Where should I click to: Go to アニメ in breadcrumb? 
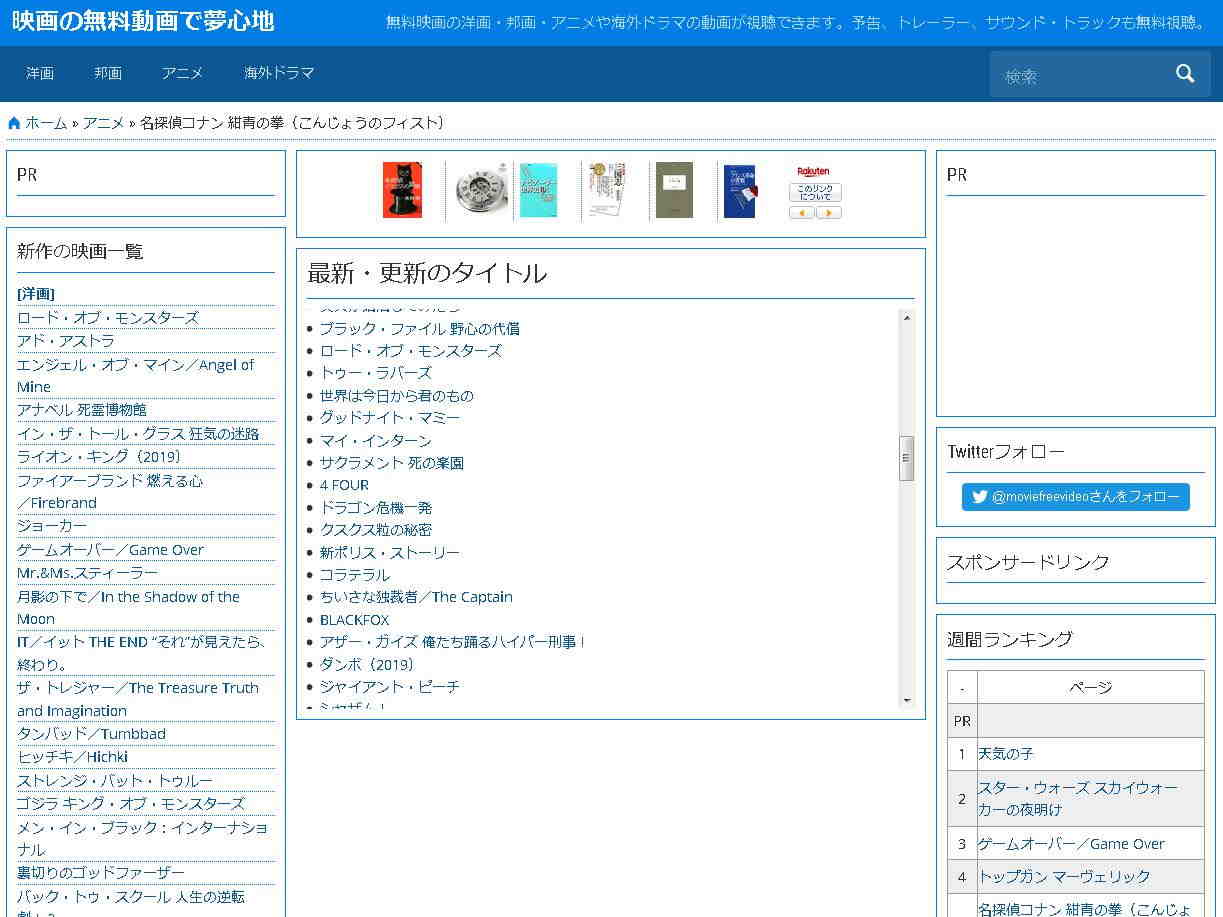(x=104, y=123)
